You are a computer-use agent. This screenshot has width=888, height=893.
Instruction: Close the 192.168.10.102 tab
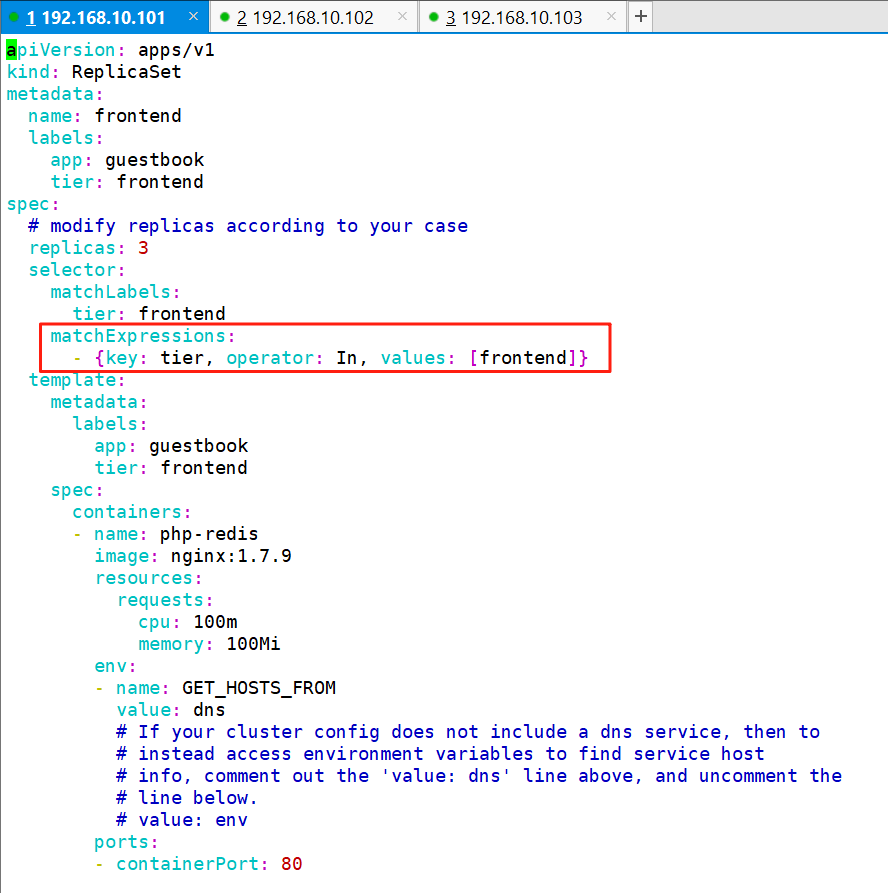click(402, 17)
